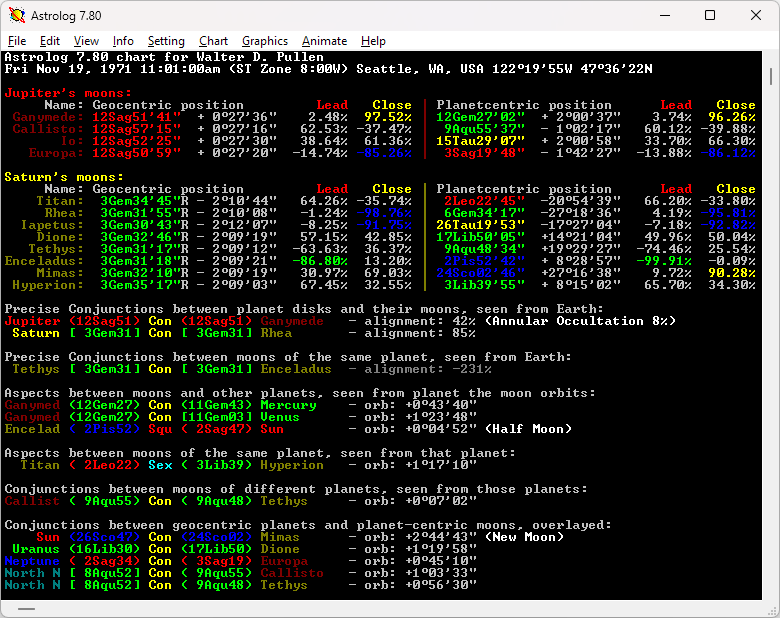Click the Astrolog app icon in title bar
The width and height of the screenshot is (780, 618).
(15, 16)
